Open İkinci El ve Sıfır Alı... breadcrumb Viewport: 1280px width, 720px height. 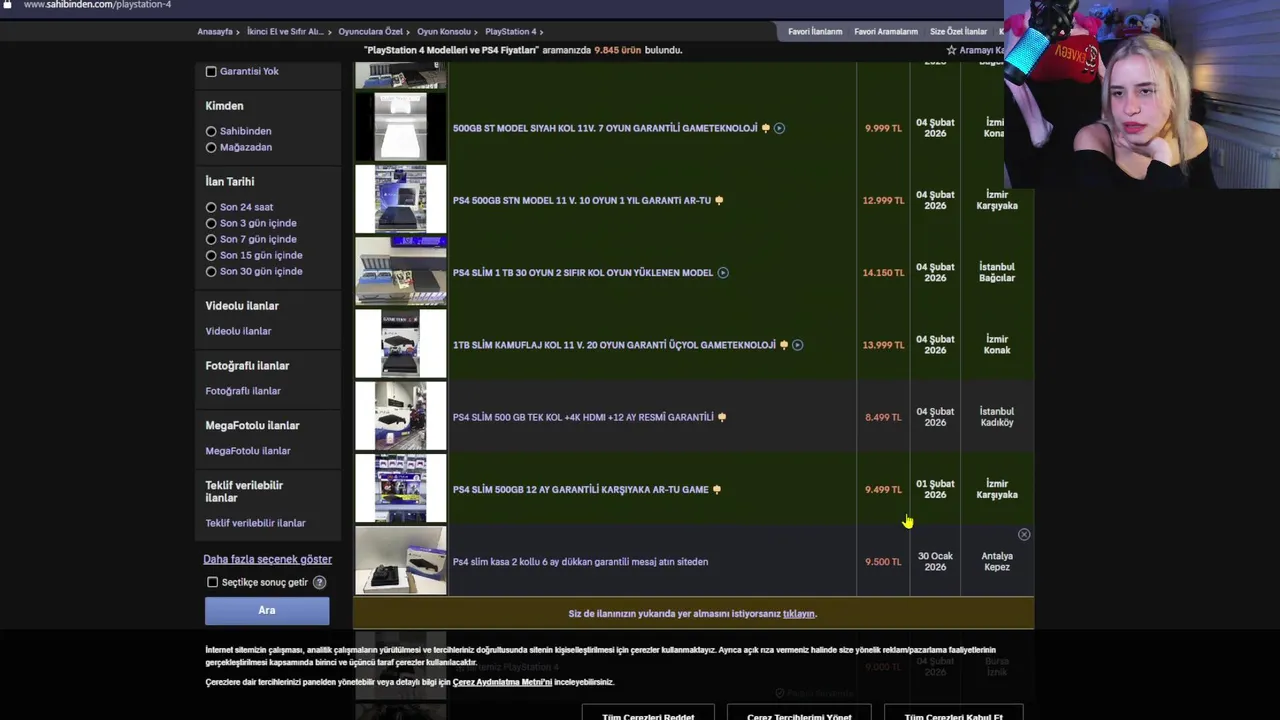coord(285,32)
